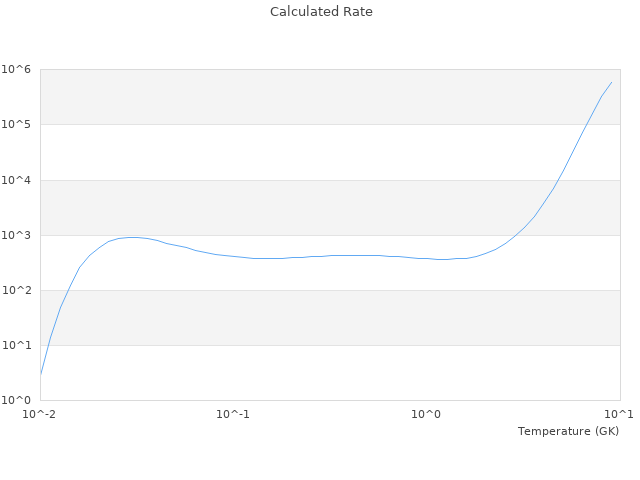Click the white band between 10^0 and 10^1

click(330, 373)
